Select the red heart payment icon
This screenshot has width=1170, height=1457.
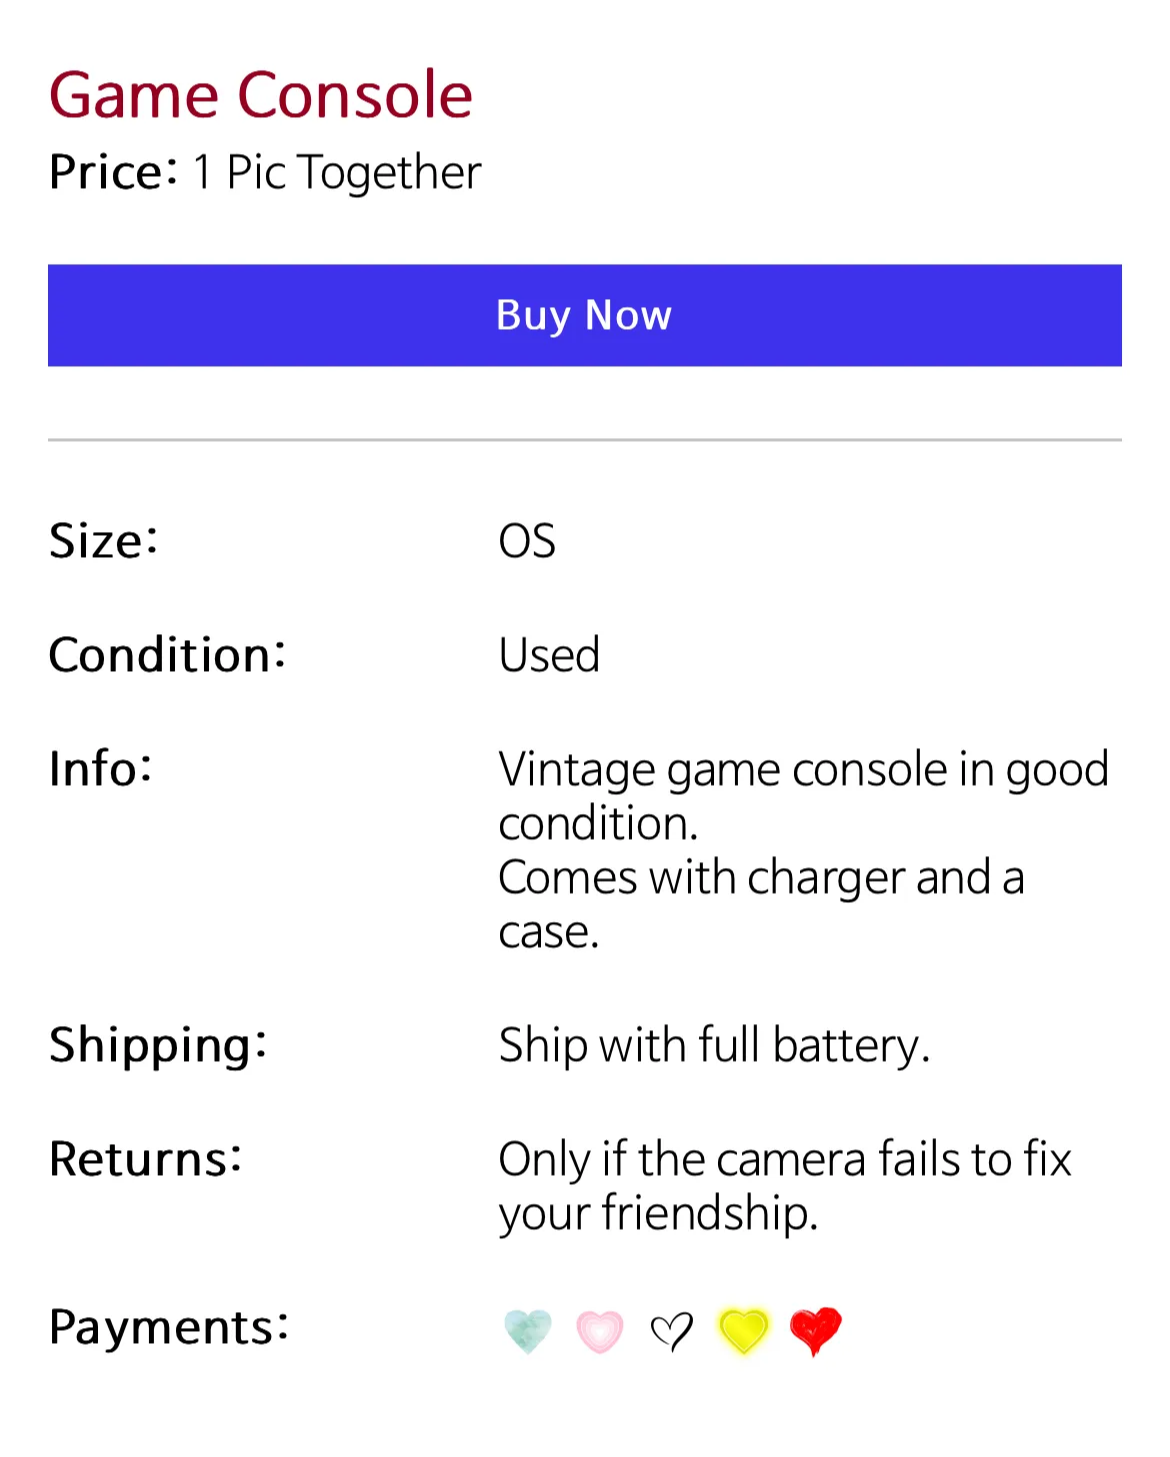coord(815,1331)
